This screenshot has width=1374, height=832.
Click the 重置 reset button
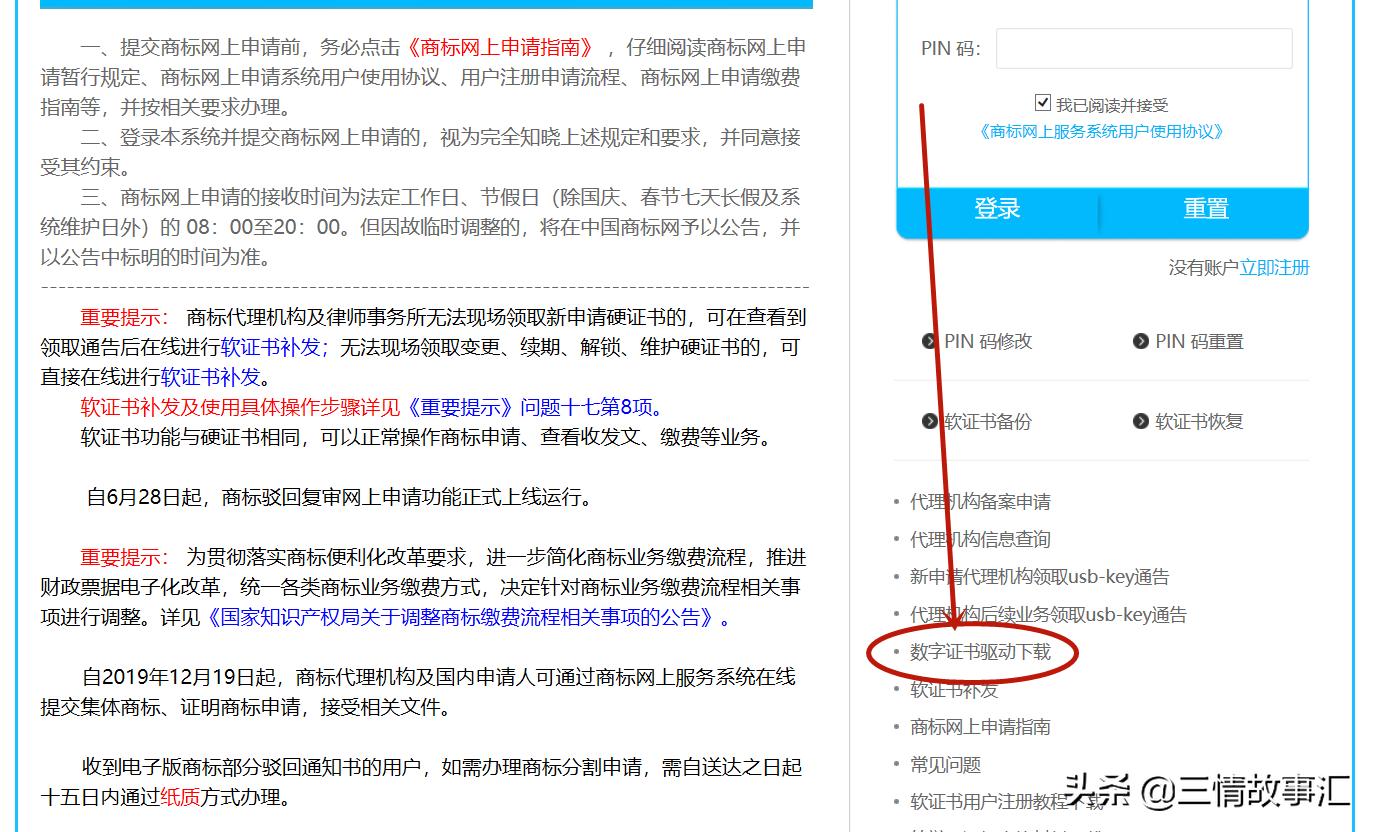(1206, 208)
